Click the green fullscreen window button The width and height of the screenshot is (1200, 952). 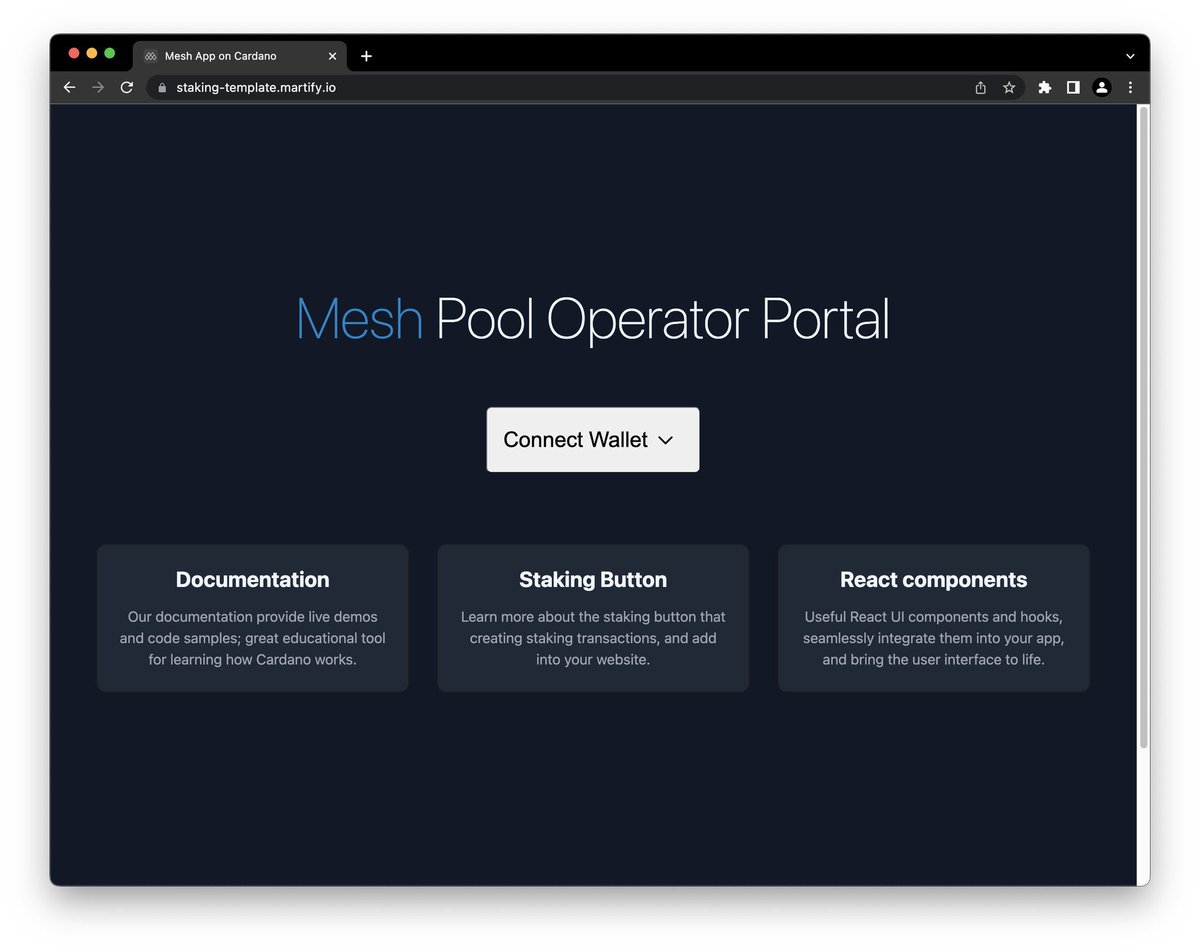tap(110, 53)
